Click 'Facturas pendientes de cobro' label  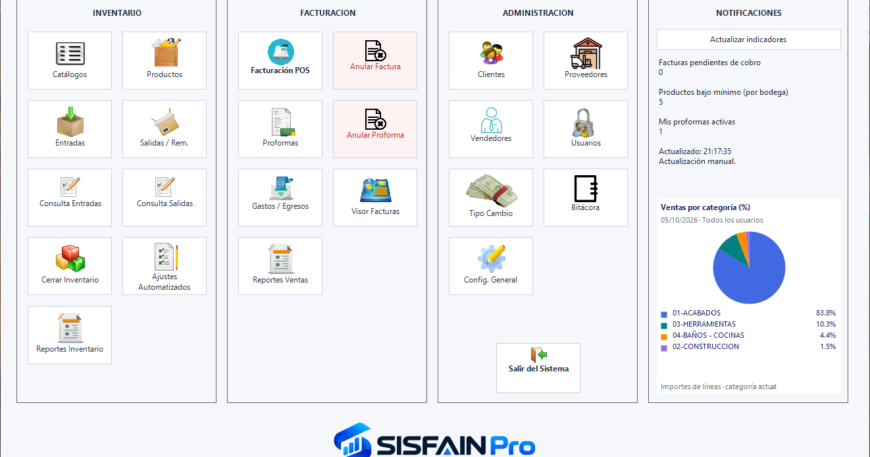710,63
